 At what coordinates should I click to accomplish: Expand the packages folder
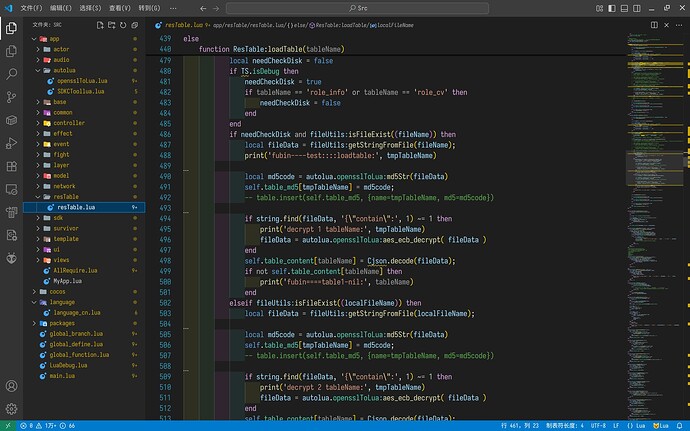click(x=34, y=323)
